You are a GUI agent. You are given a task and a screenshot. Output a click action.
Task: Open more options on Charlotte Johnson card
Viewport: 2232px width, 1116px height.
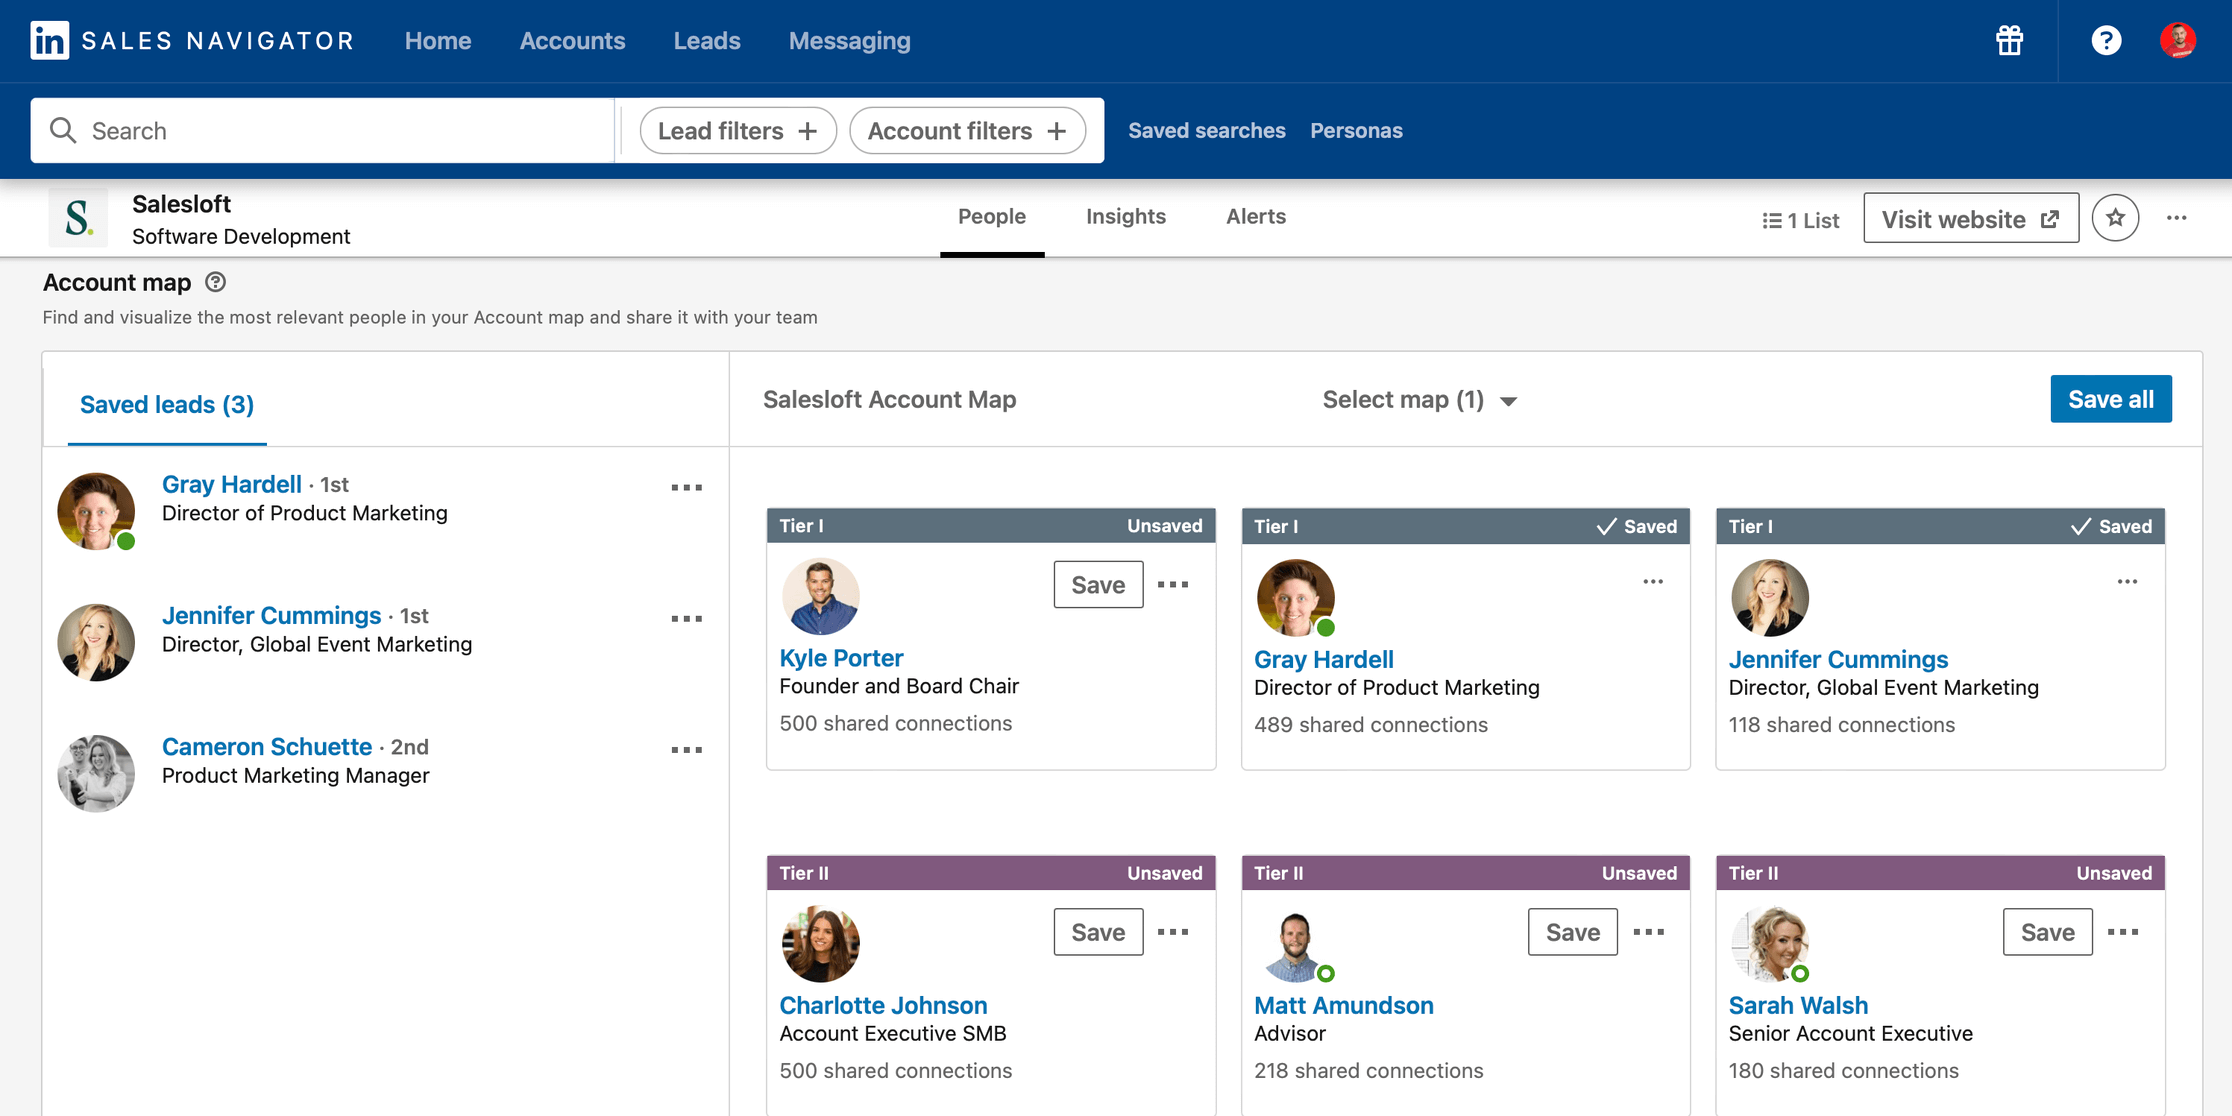[1173, 931]
